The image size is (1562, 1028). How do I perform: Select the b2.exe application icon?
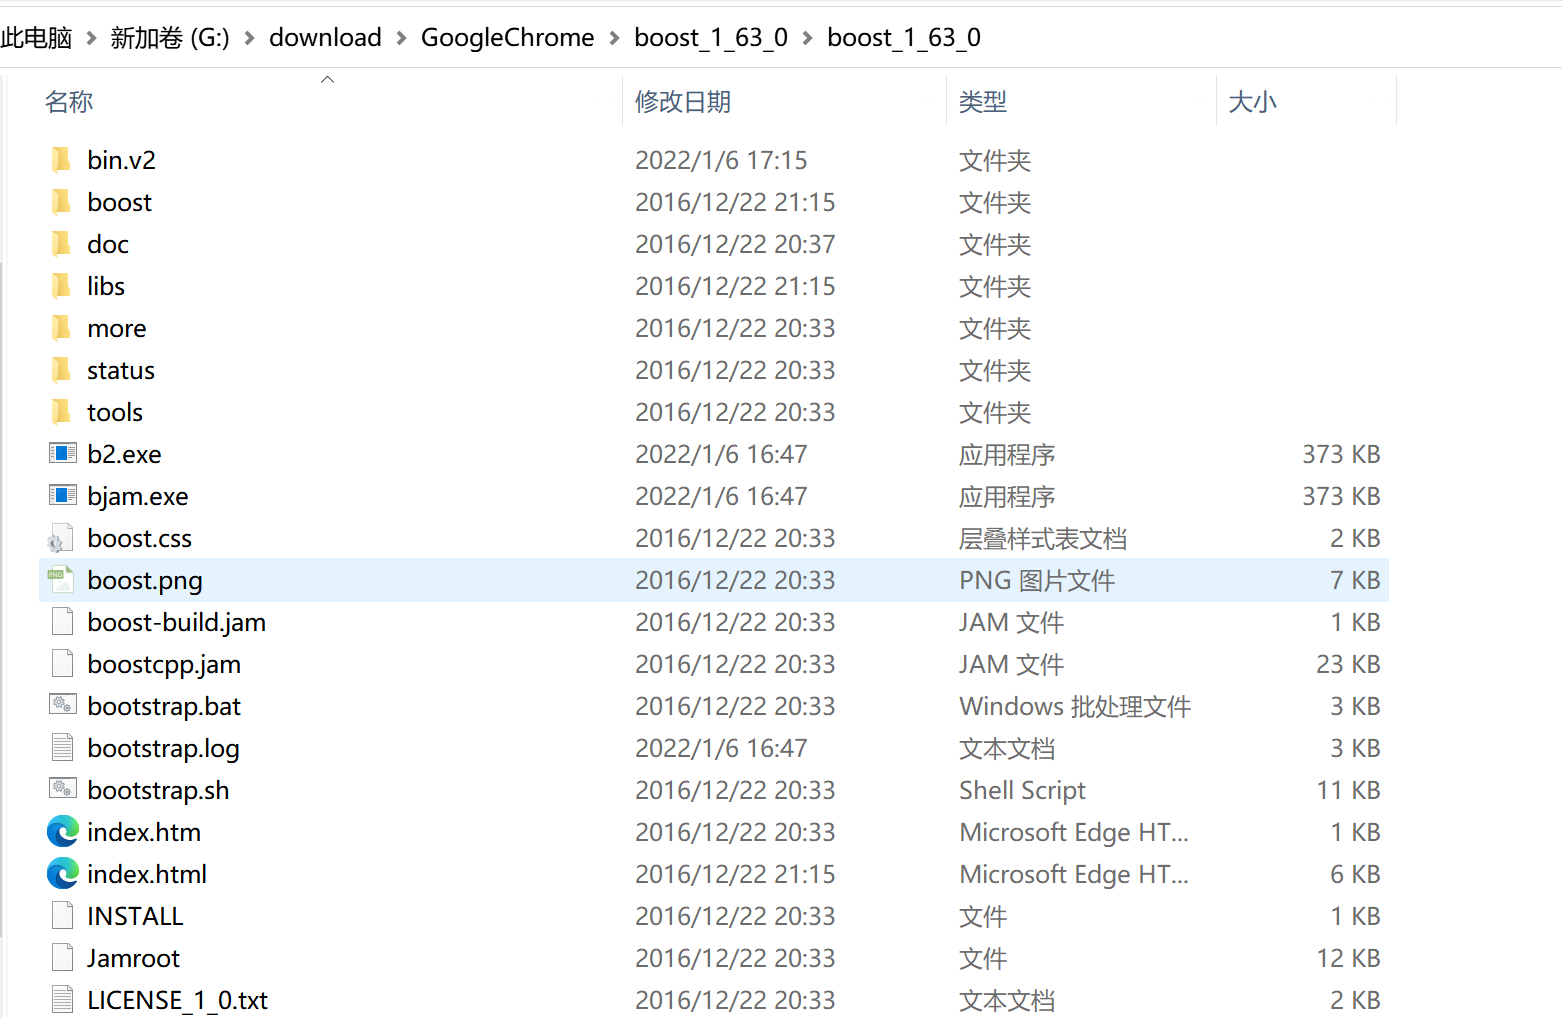coord(62,453)
